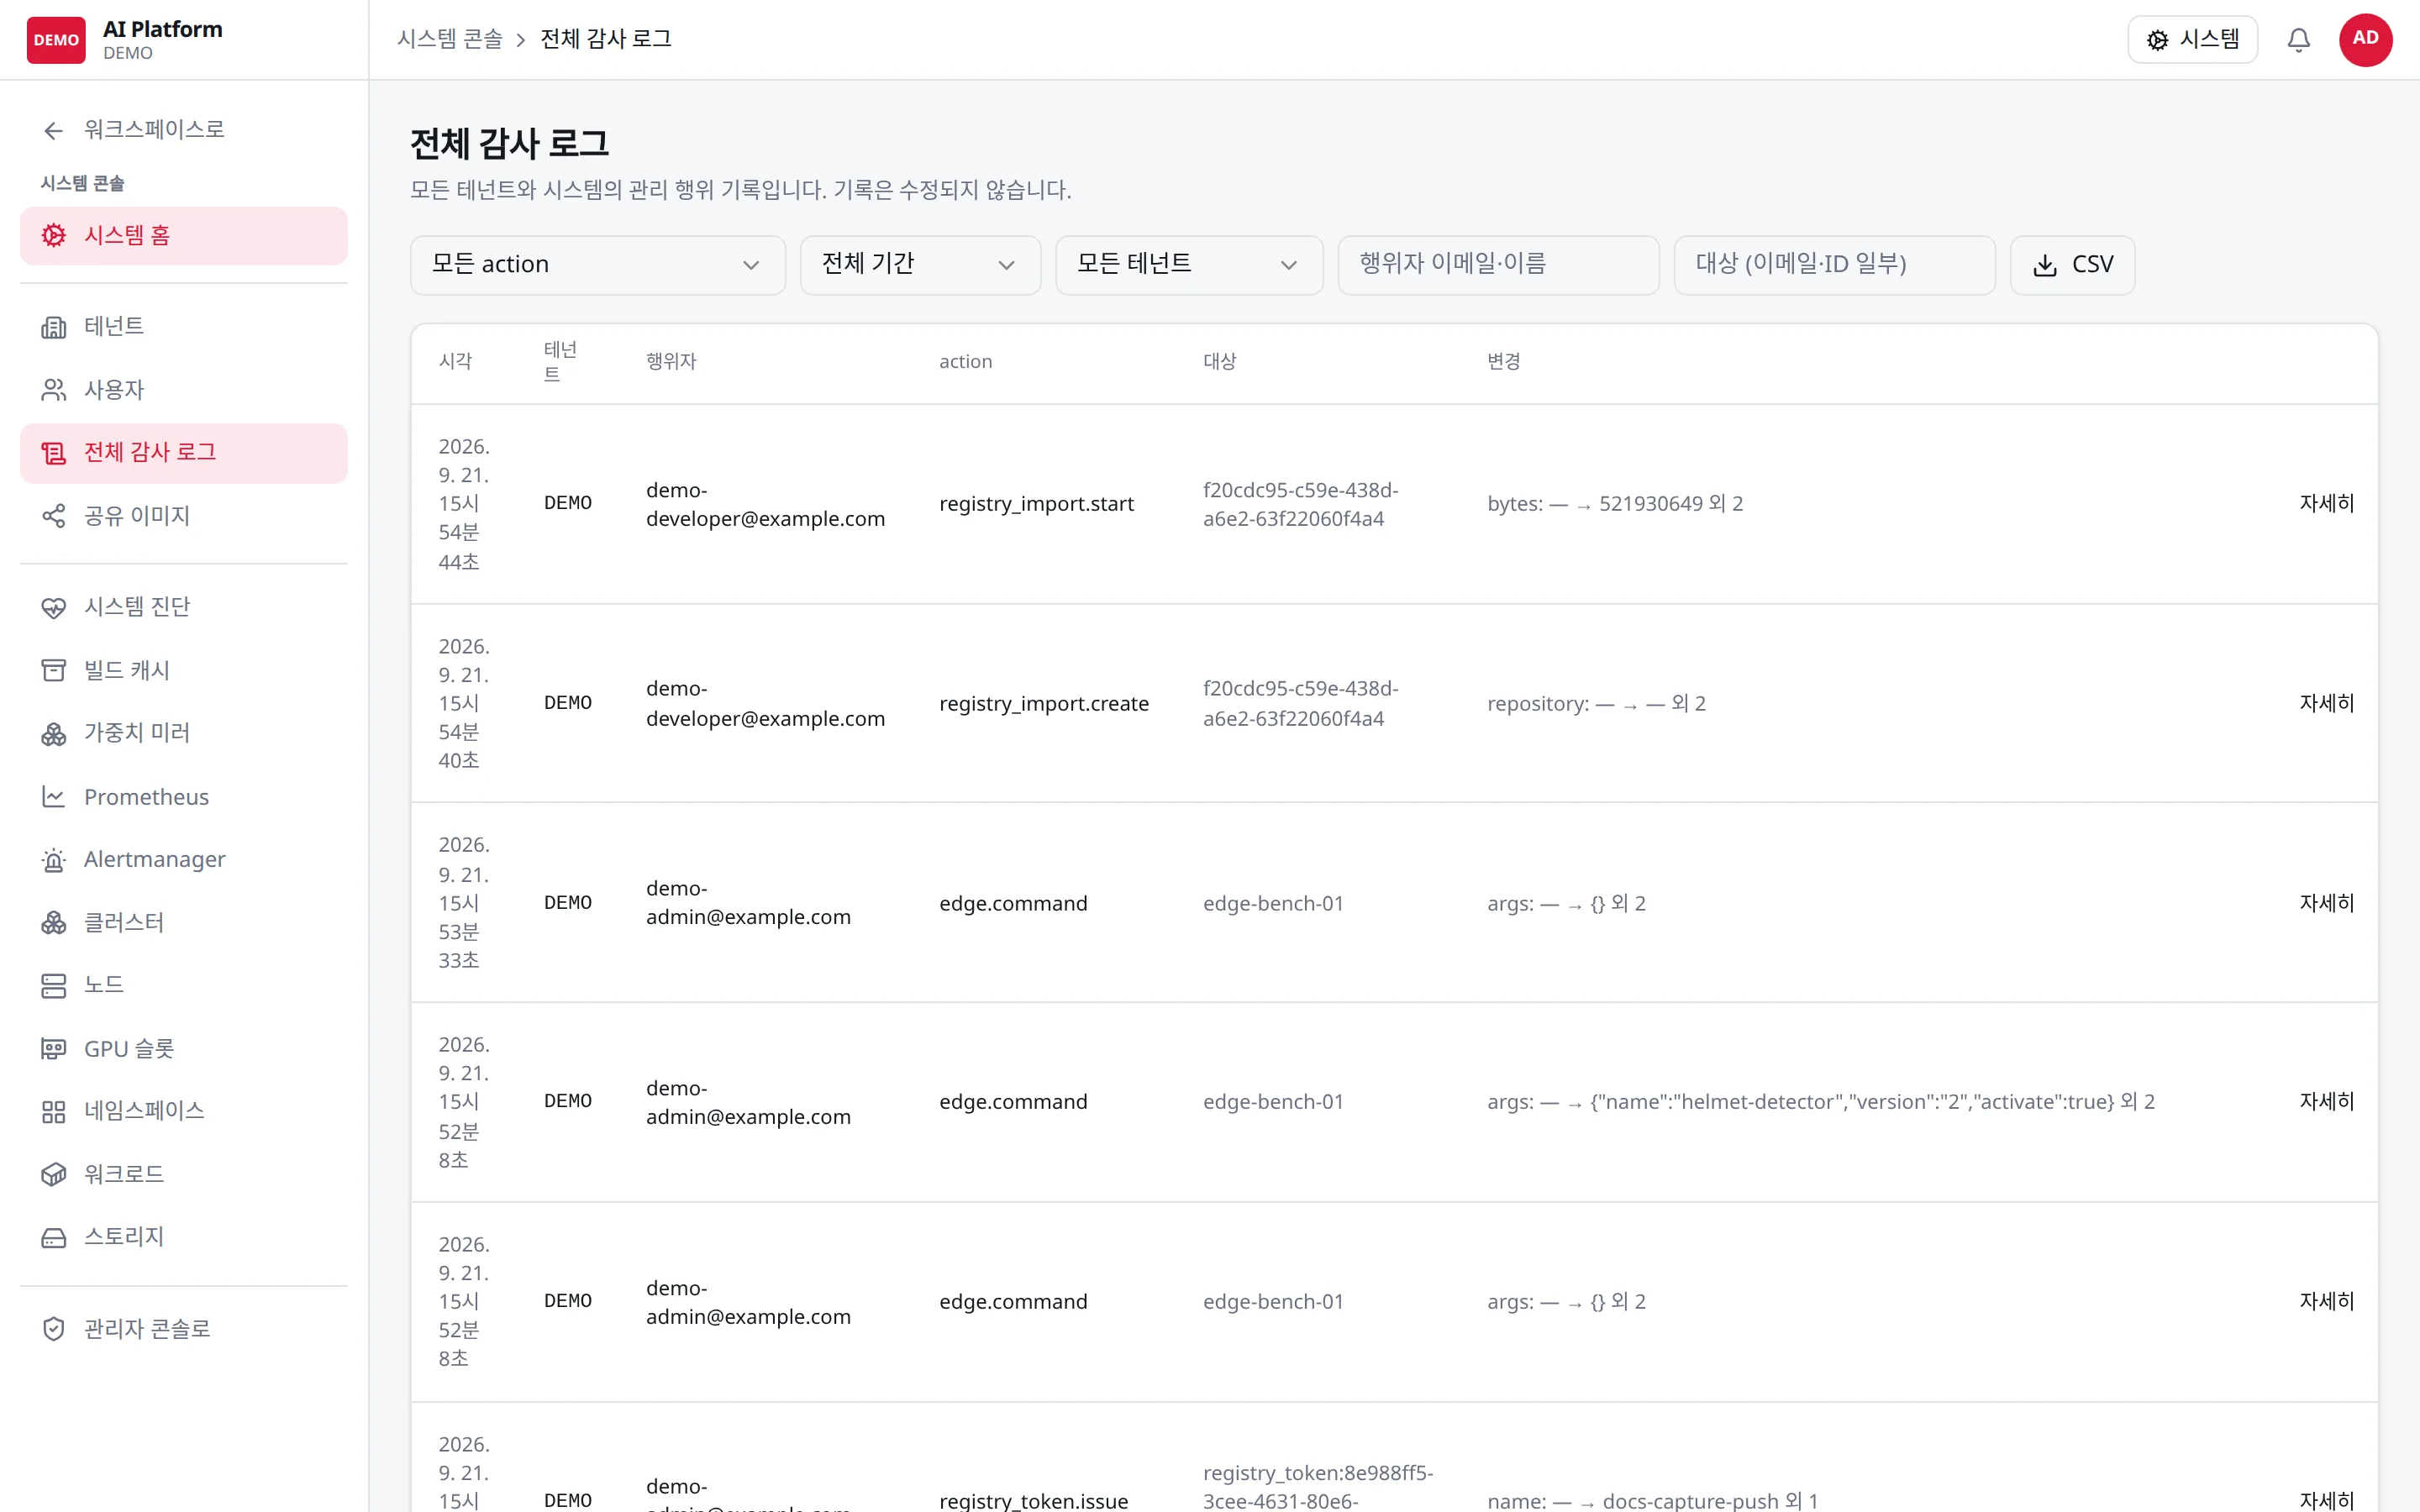Click the 테넌트 building icon
Screen dimensions: 2420x1512
(53, 327)
